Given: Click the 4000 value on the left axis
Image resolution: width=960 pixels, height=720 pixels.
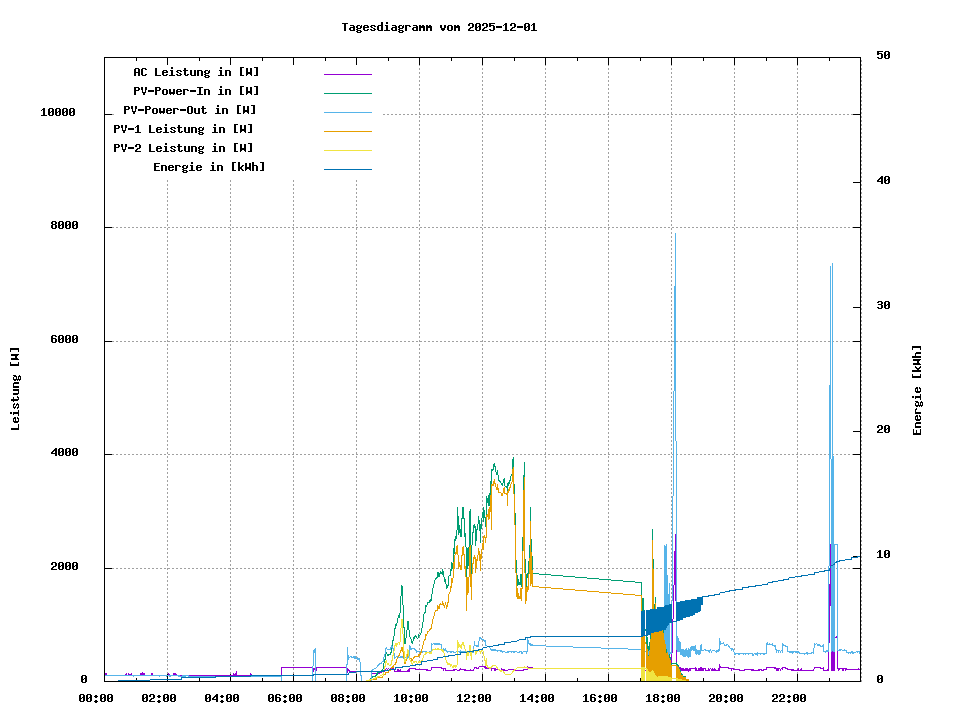Looking at the screenshot, I should (x=62, y=454).
